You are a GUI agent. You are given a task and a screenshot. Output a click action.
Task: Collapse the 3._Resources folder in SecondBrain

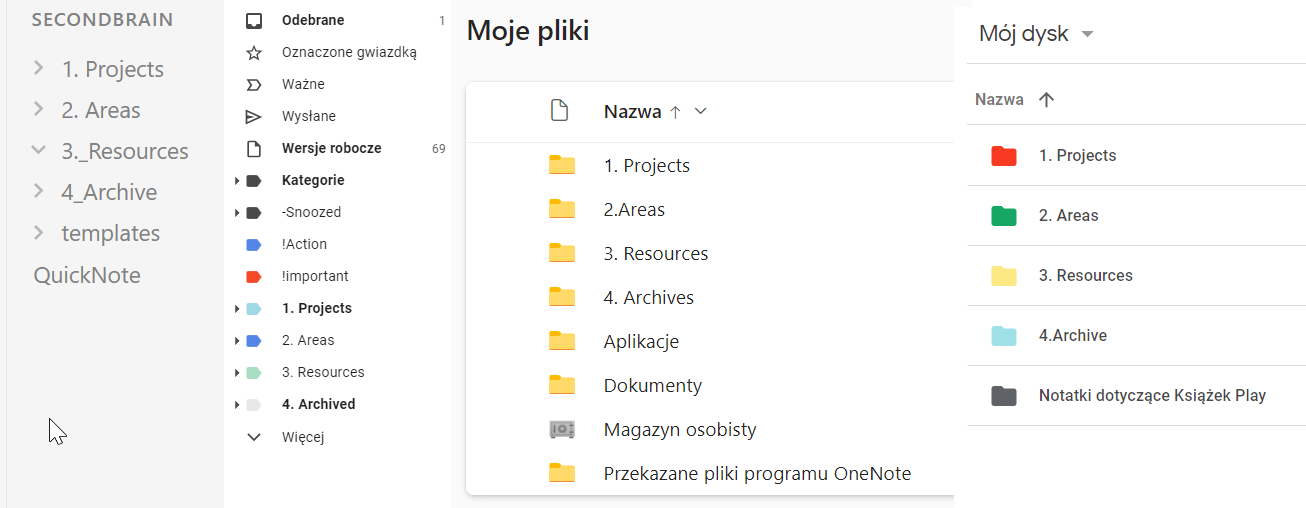click(38, 151)
